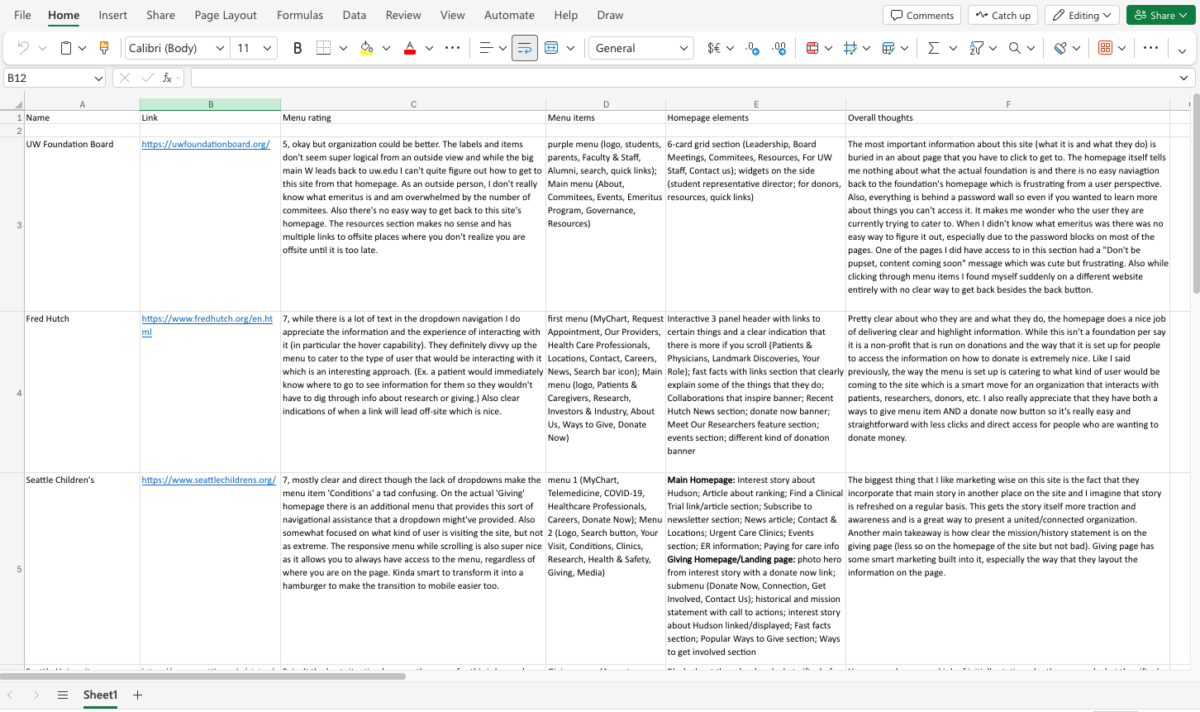1200x712 pixels.
Task: Select the Sheet1 tab
Action: pyautogui.click(x=100, y=695)
